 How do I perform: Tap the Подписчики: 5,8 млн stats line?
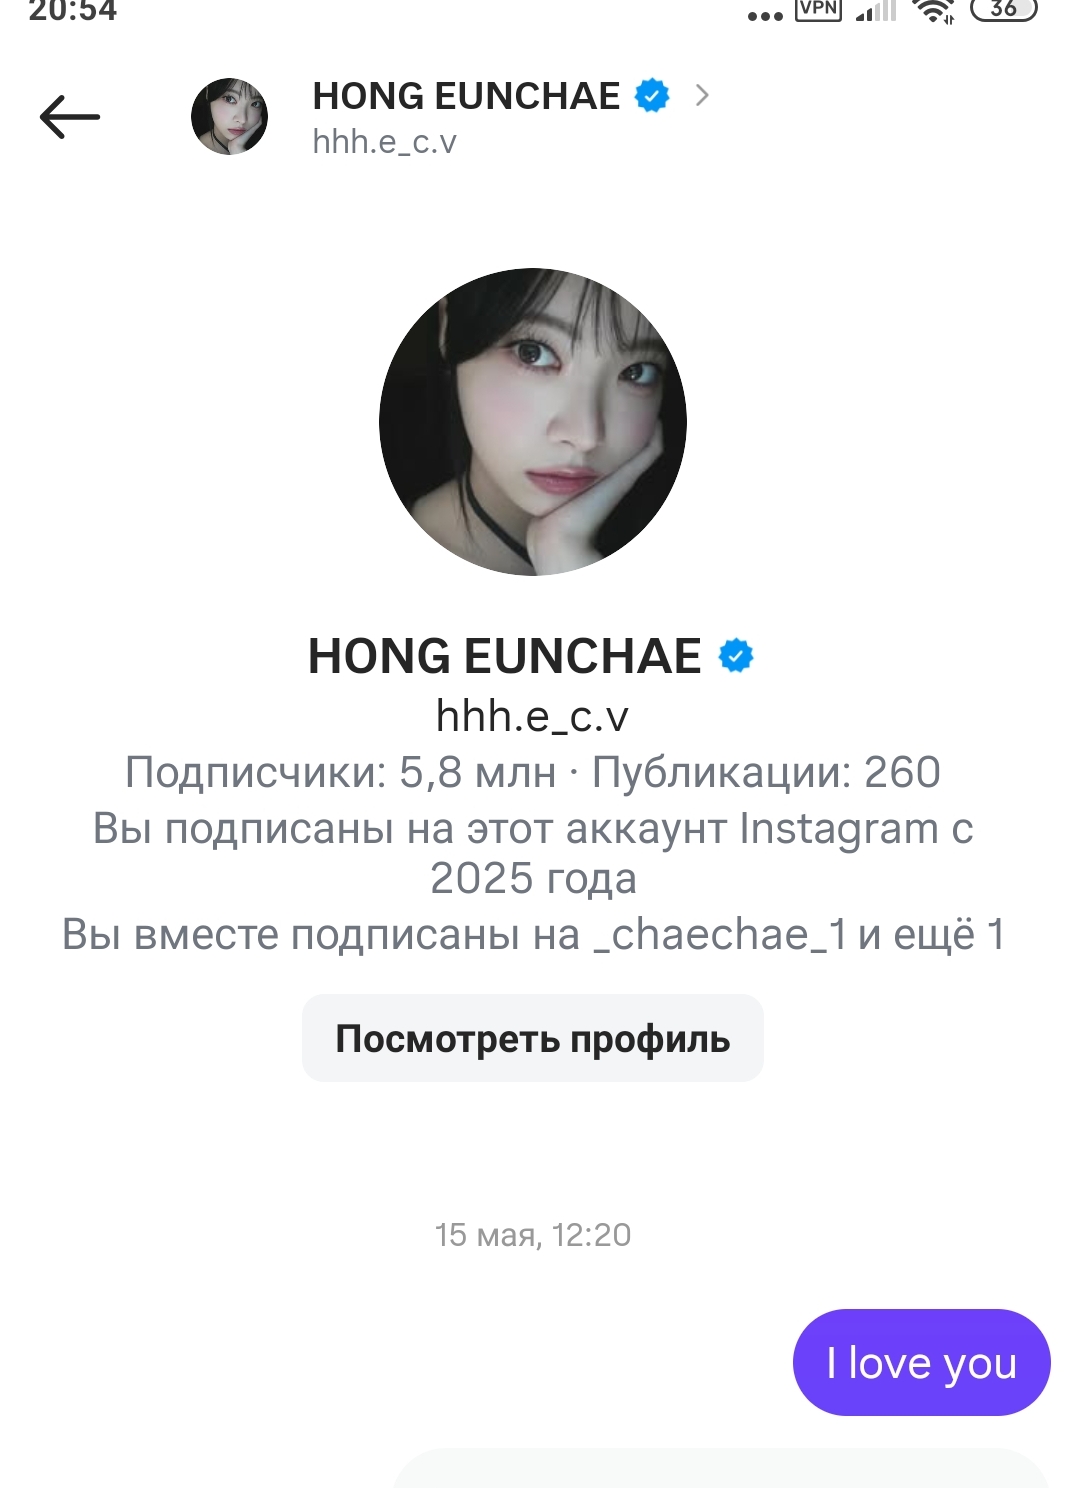tap(533, 772)
